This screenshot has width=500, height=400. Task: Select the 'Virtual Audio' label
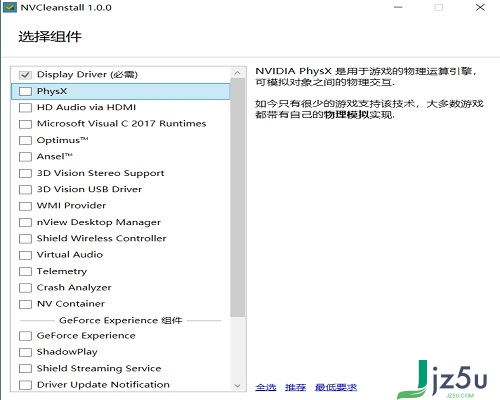point(70,255)
